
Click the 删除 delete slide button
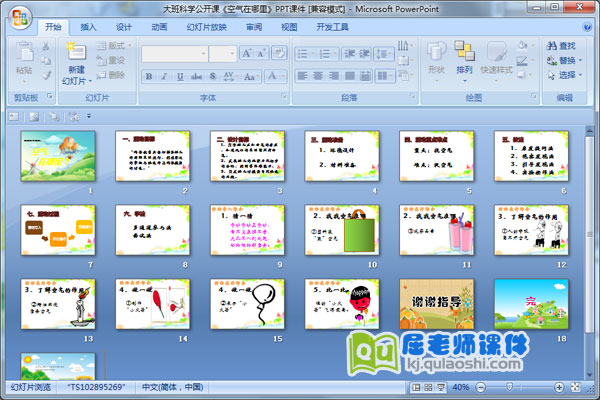(115, 75)
